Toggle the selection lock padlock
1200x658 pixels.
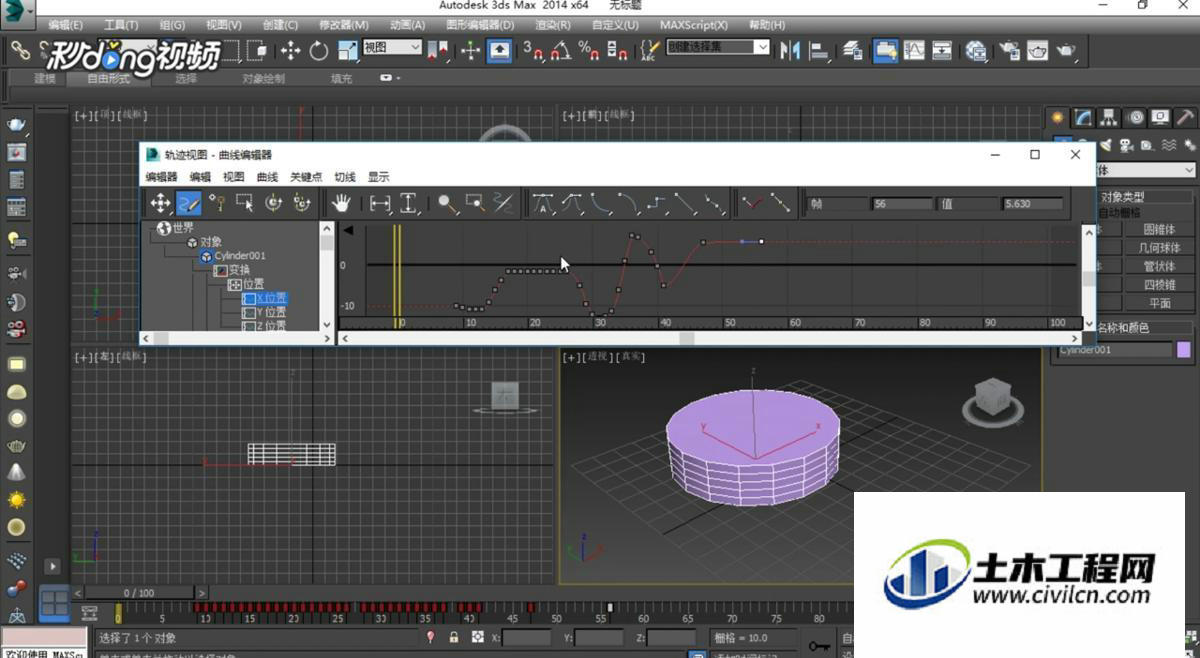click(x=454, y=637)
